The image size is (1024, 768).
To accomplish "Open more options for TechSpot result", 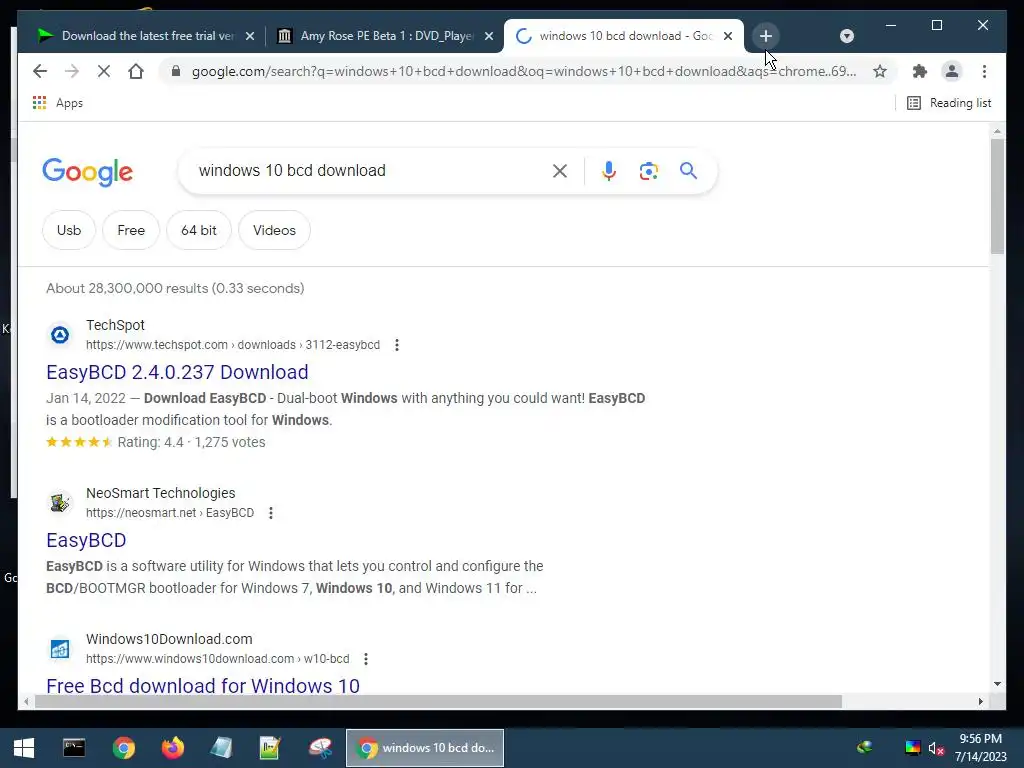I will click(x=397, y=345).
